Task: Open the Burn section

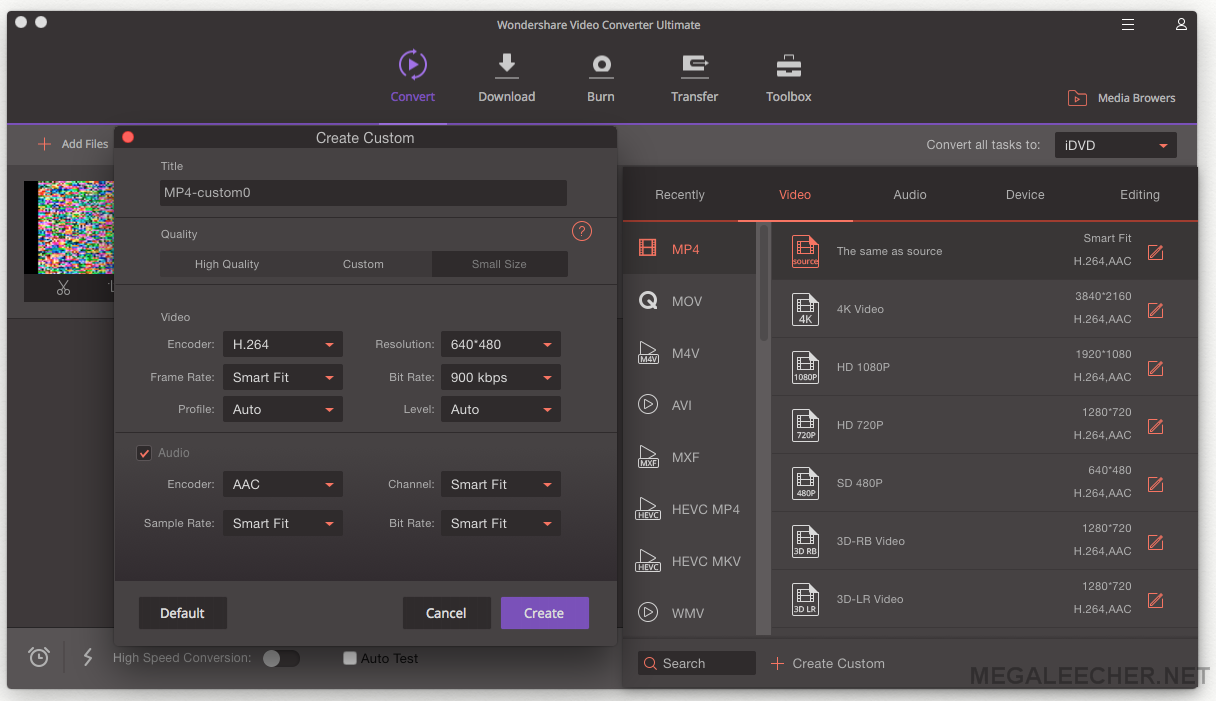Action: 601,76
